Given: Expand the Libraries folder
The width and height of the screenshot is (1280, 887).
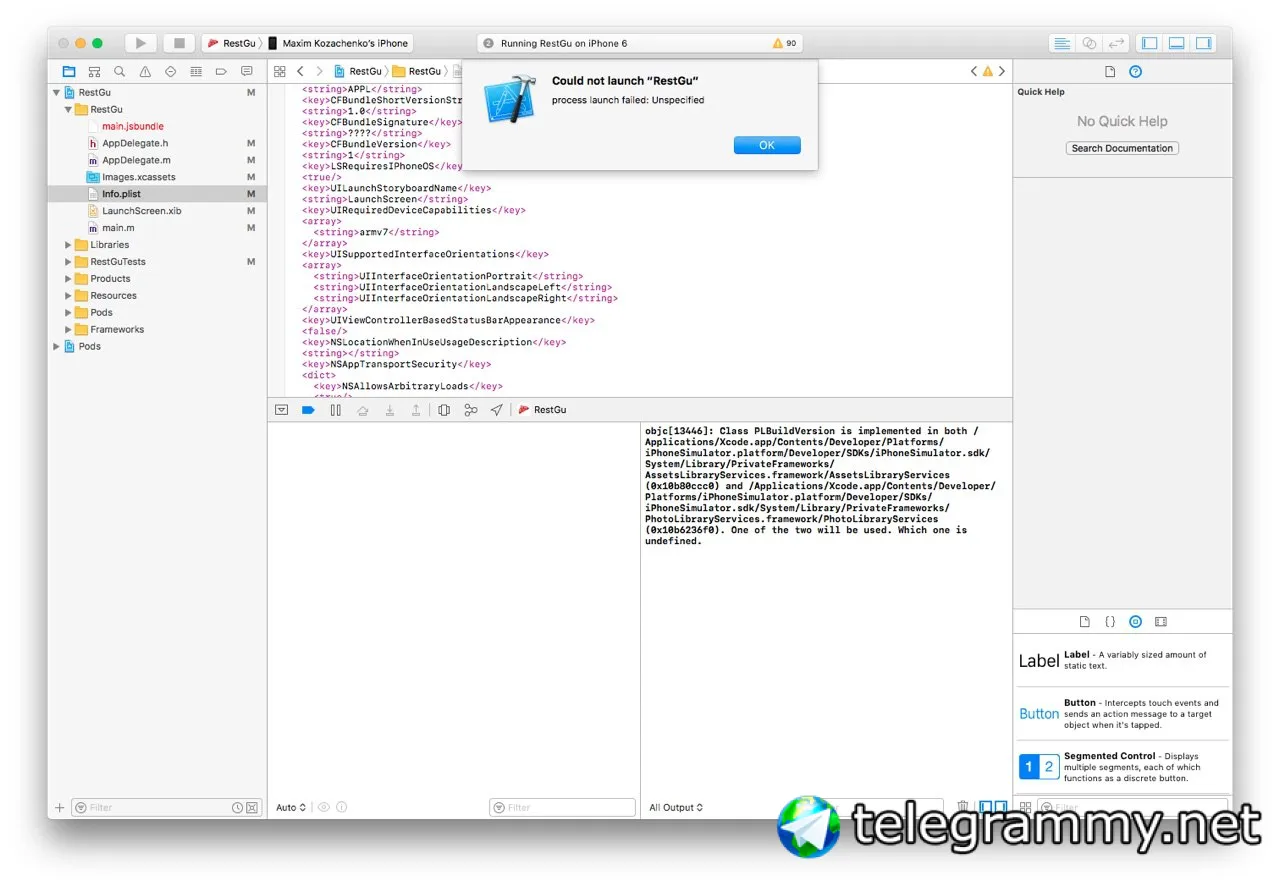Looking at the screenshot, I should pyautogui.click(x=69, y=245).
